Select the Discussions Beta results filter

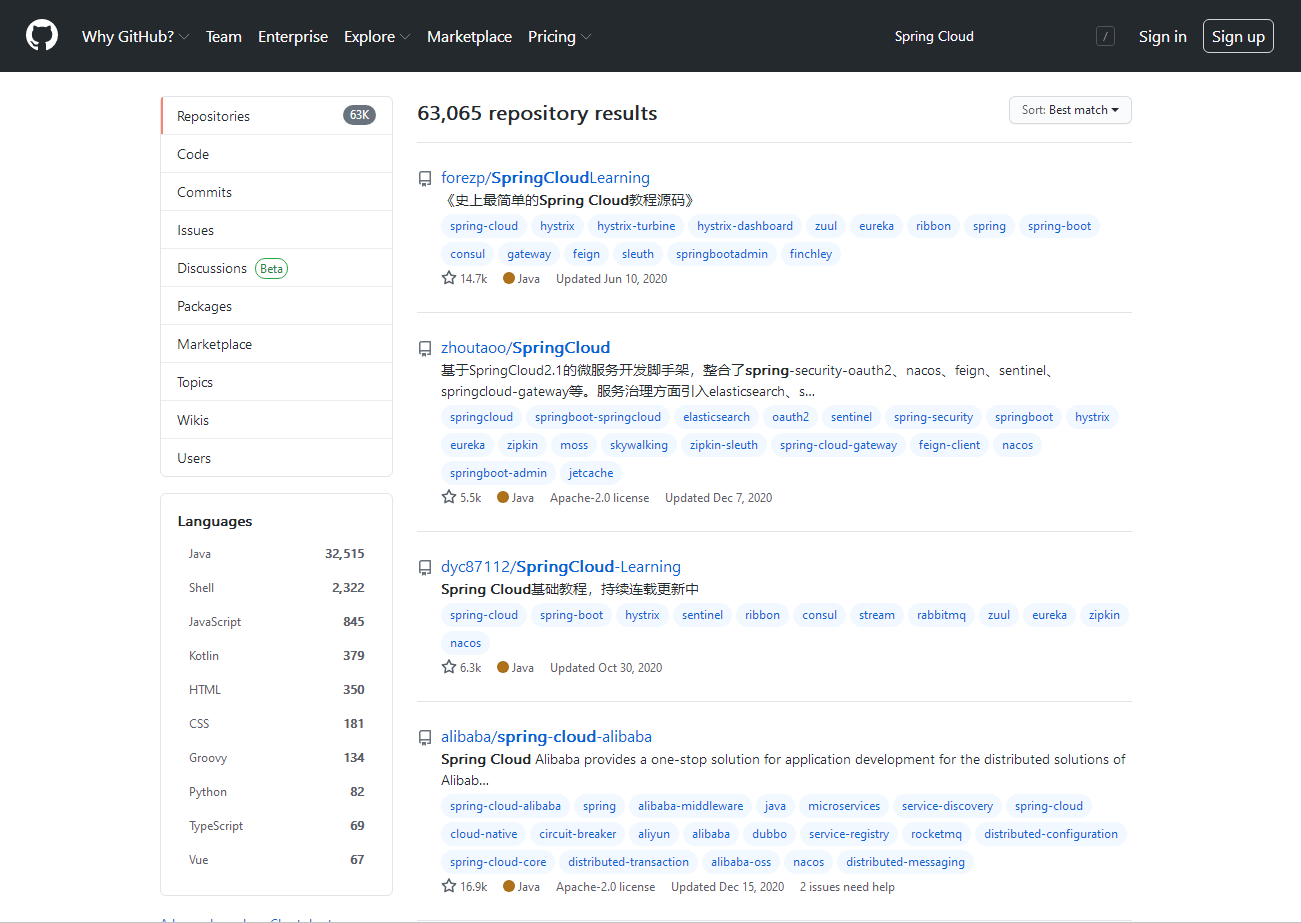pos(276,268)
